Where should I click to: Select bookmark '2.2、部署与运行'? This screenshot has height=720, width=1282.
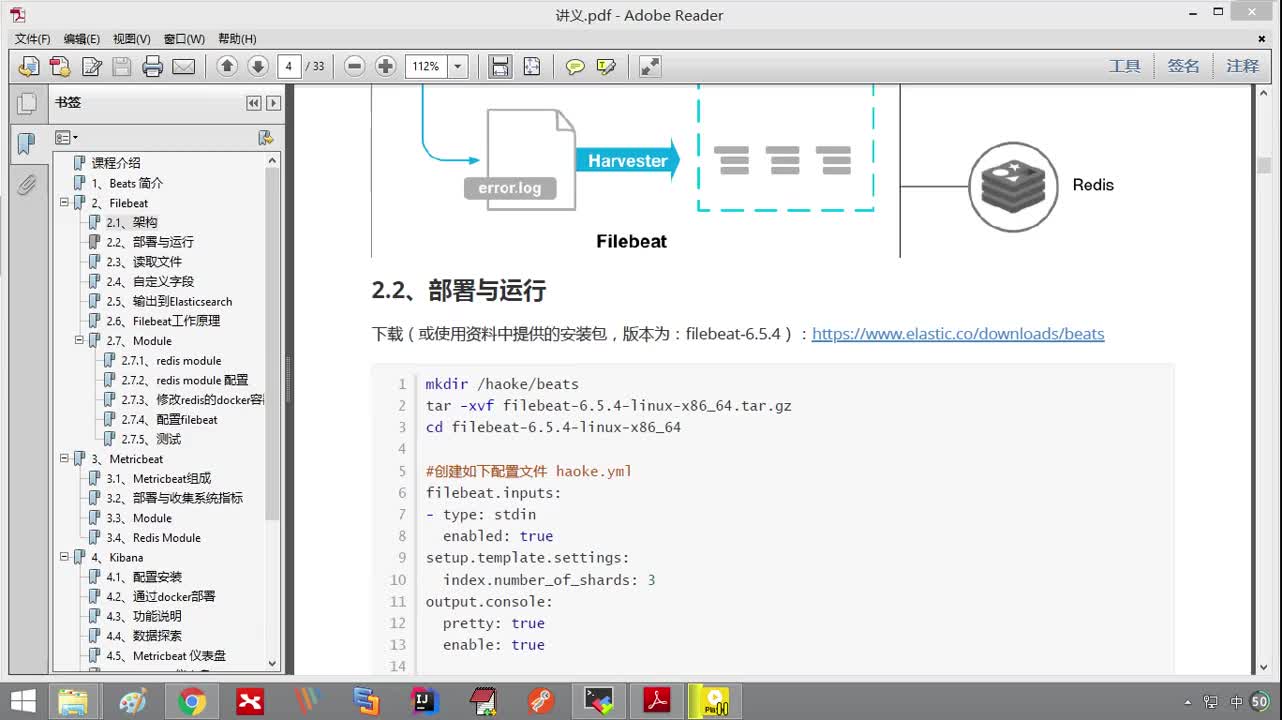[150, 242]
